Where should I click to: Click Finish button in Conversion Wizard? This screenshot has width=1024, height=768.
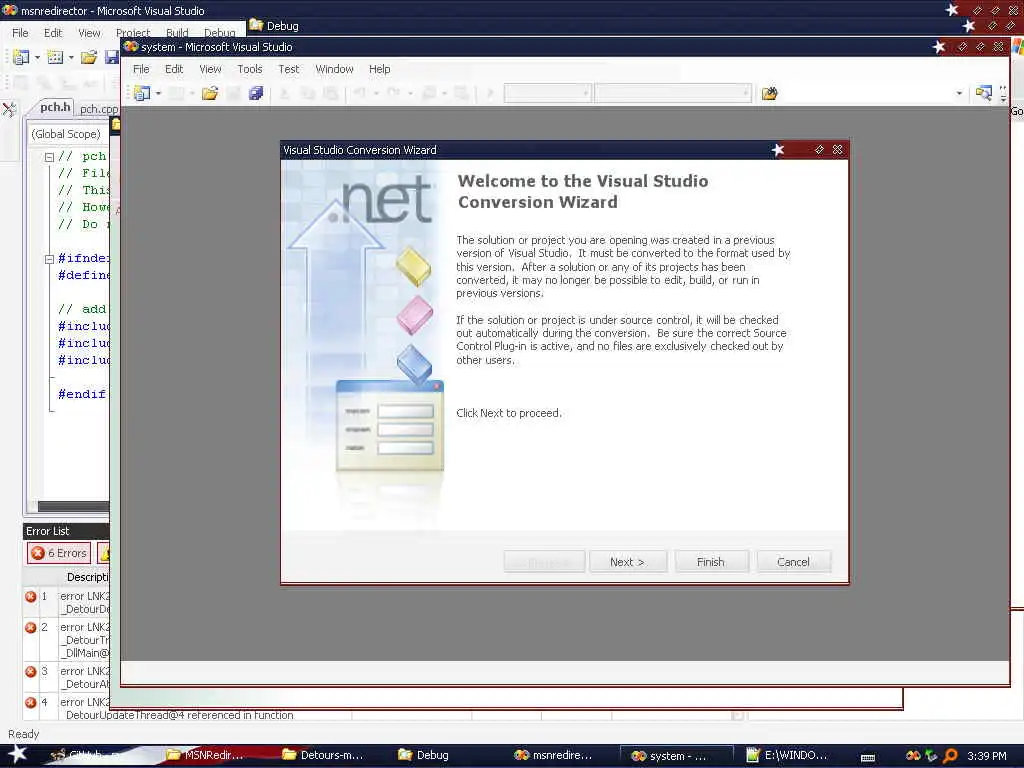point(711,562)
